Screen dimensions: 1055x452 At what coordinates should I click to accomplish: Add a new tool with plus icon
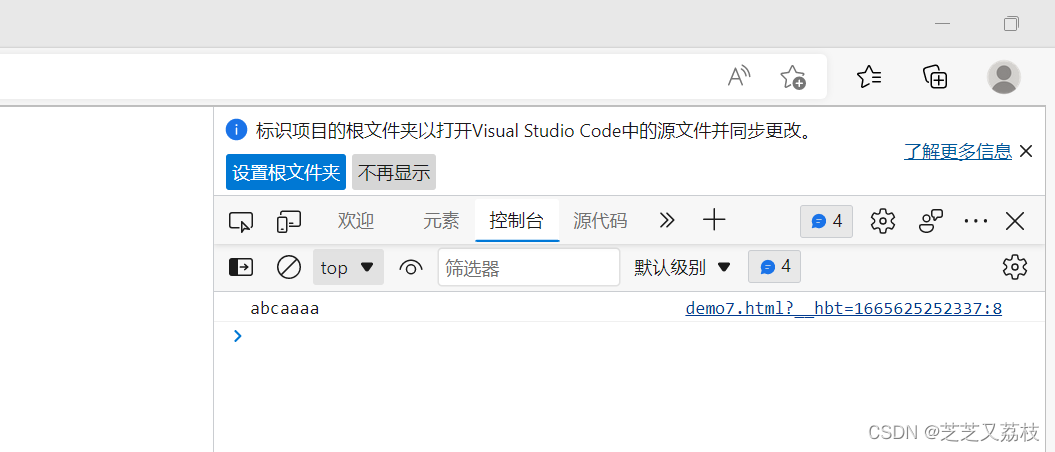(x=714, y=220)
